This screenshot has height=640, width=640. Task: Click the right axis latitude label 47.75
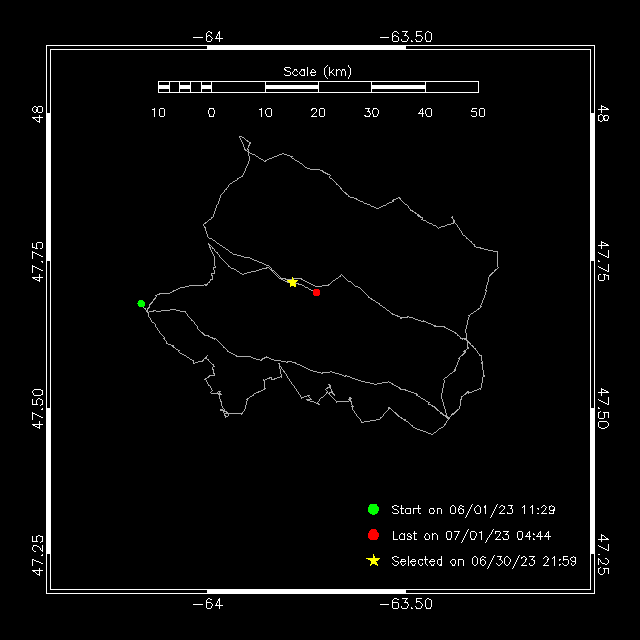(603, 262)
